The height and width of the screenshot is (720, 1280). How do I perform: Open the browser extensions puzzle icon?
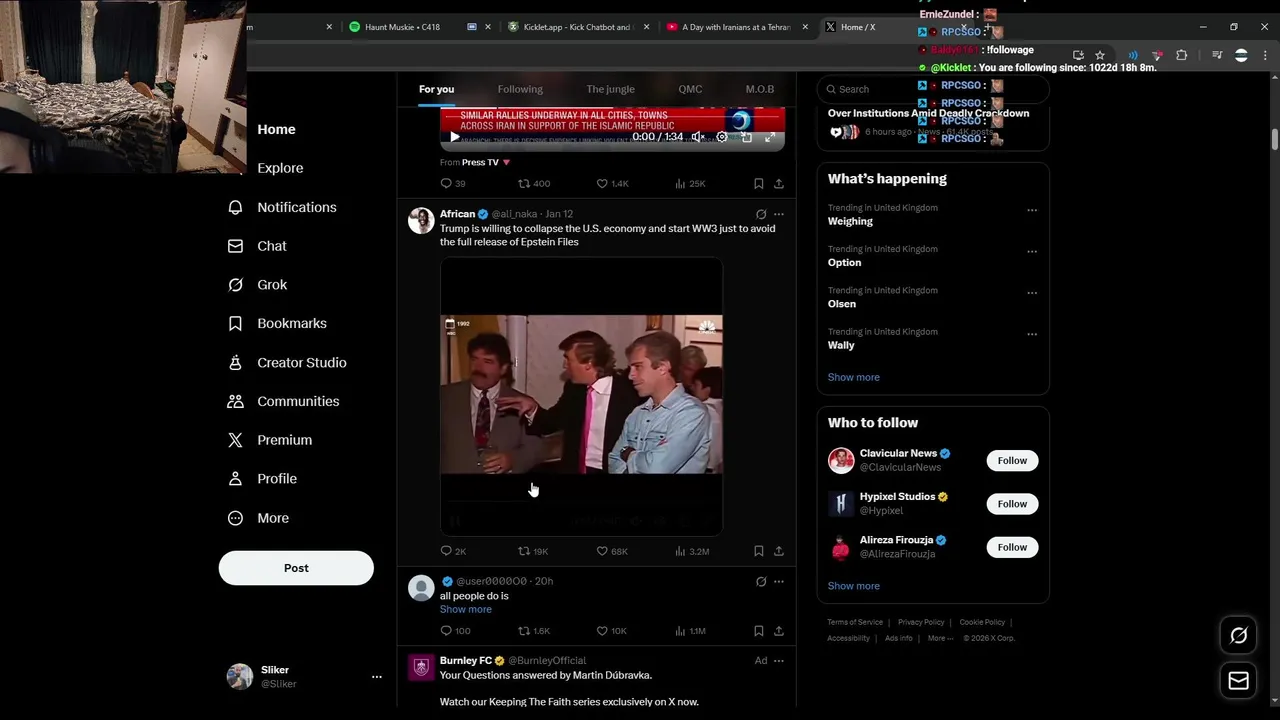pos(1181,55)
